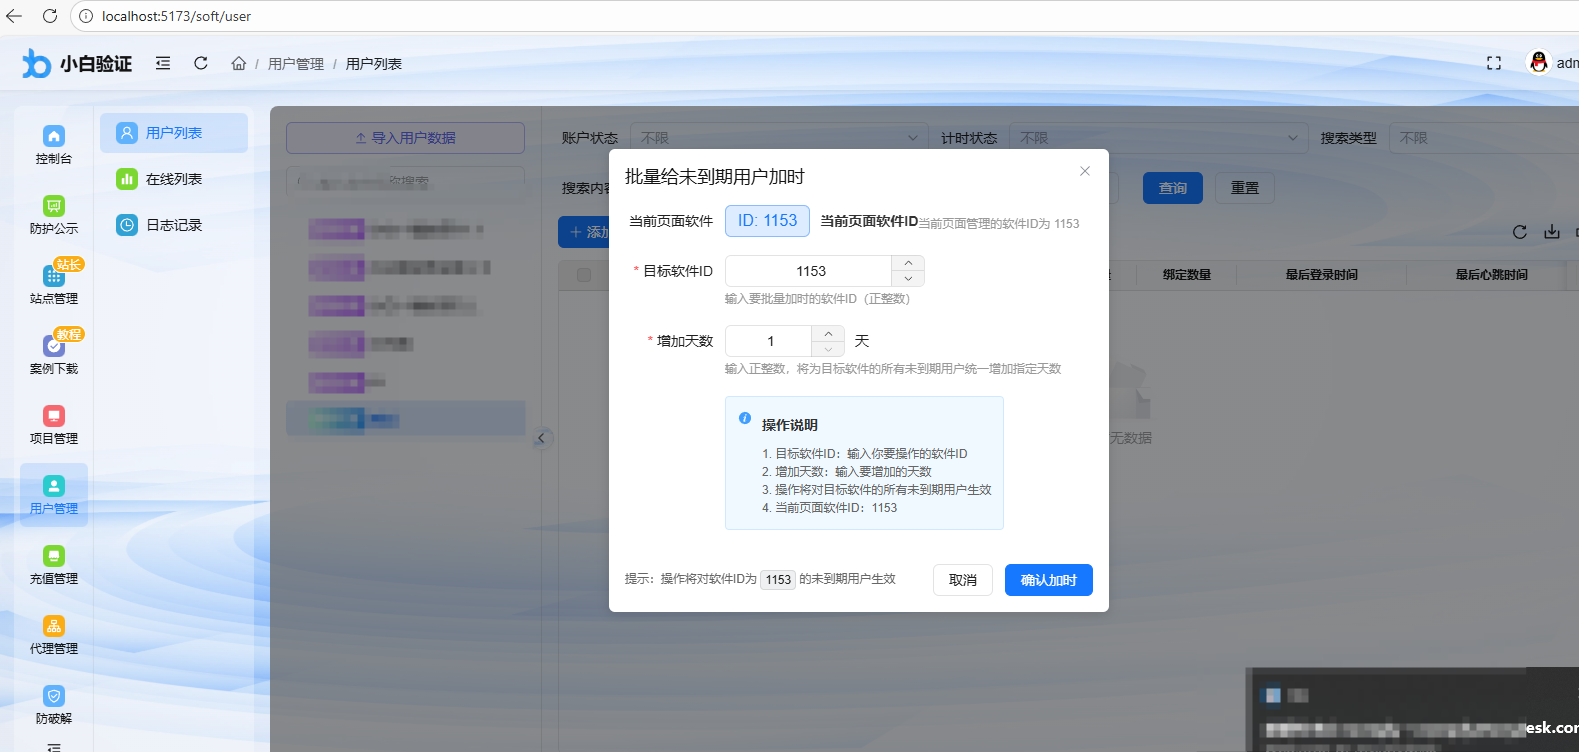Open 用户列表 submenu item

174,133
